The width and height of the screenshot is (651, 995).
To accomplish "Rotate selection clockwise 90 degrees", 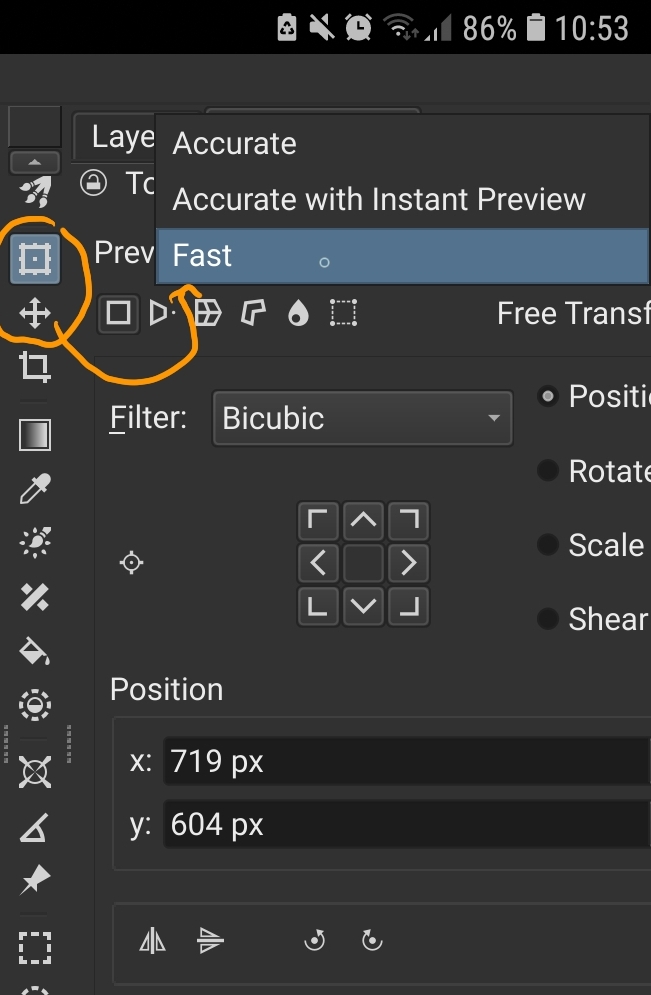I will (x=371, y=940).
